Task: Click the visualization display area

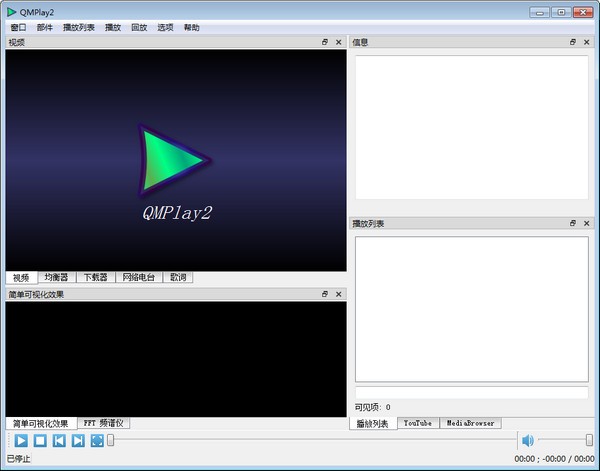Action: pyautogui.click(x=176, y=359)
